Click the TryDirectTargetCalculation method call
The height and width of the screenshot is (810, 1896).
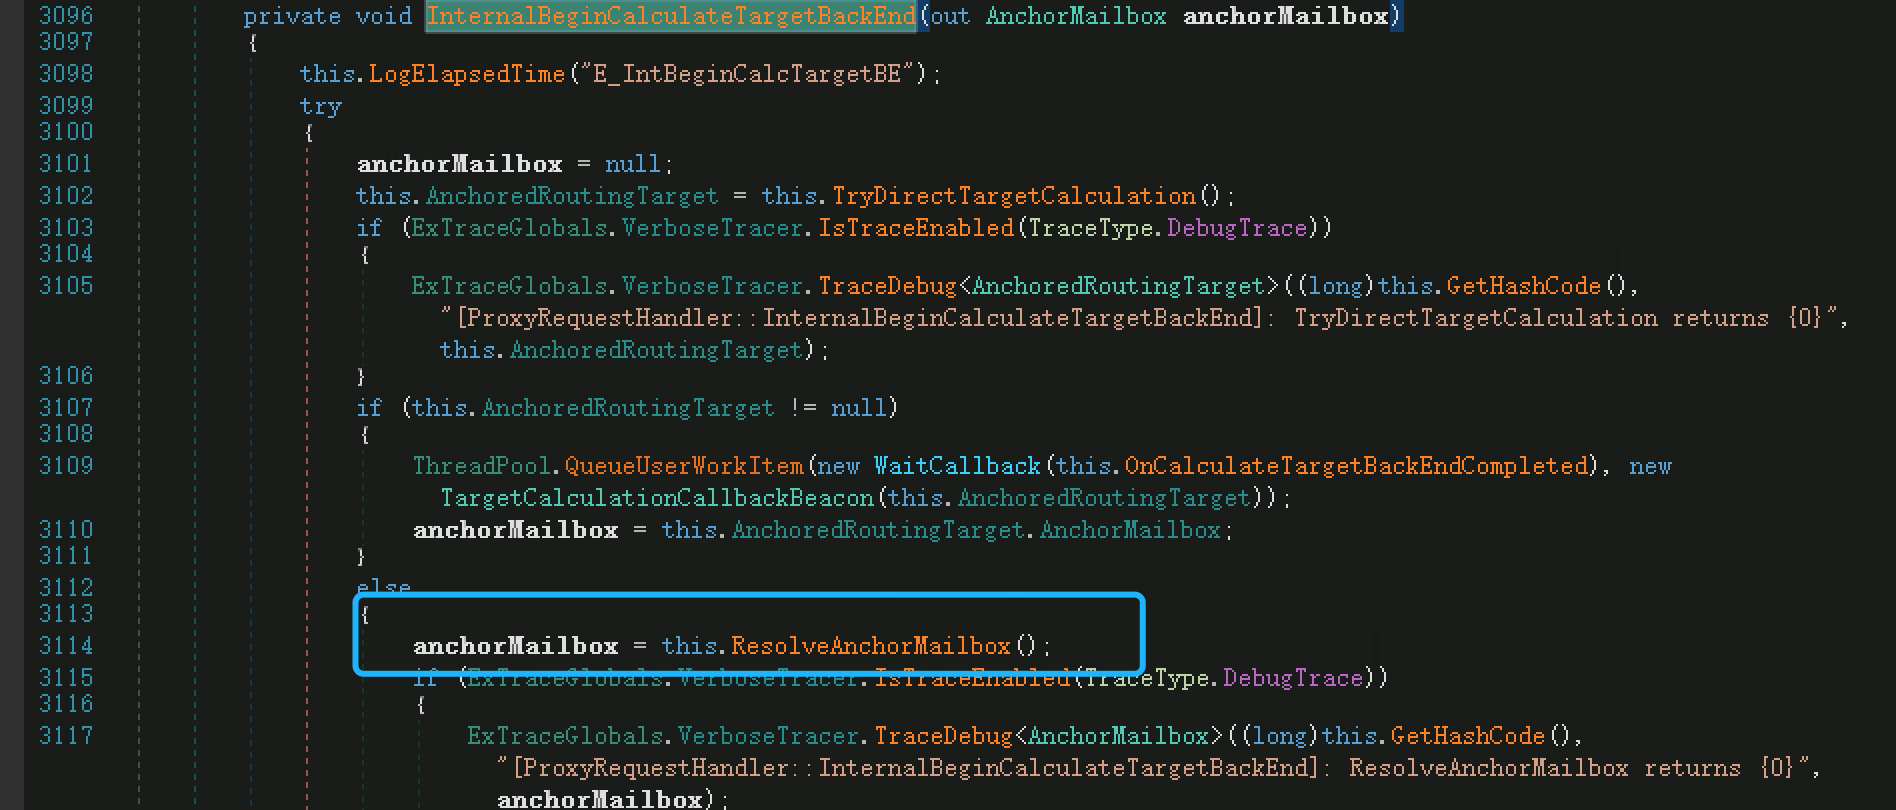1014,196
